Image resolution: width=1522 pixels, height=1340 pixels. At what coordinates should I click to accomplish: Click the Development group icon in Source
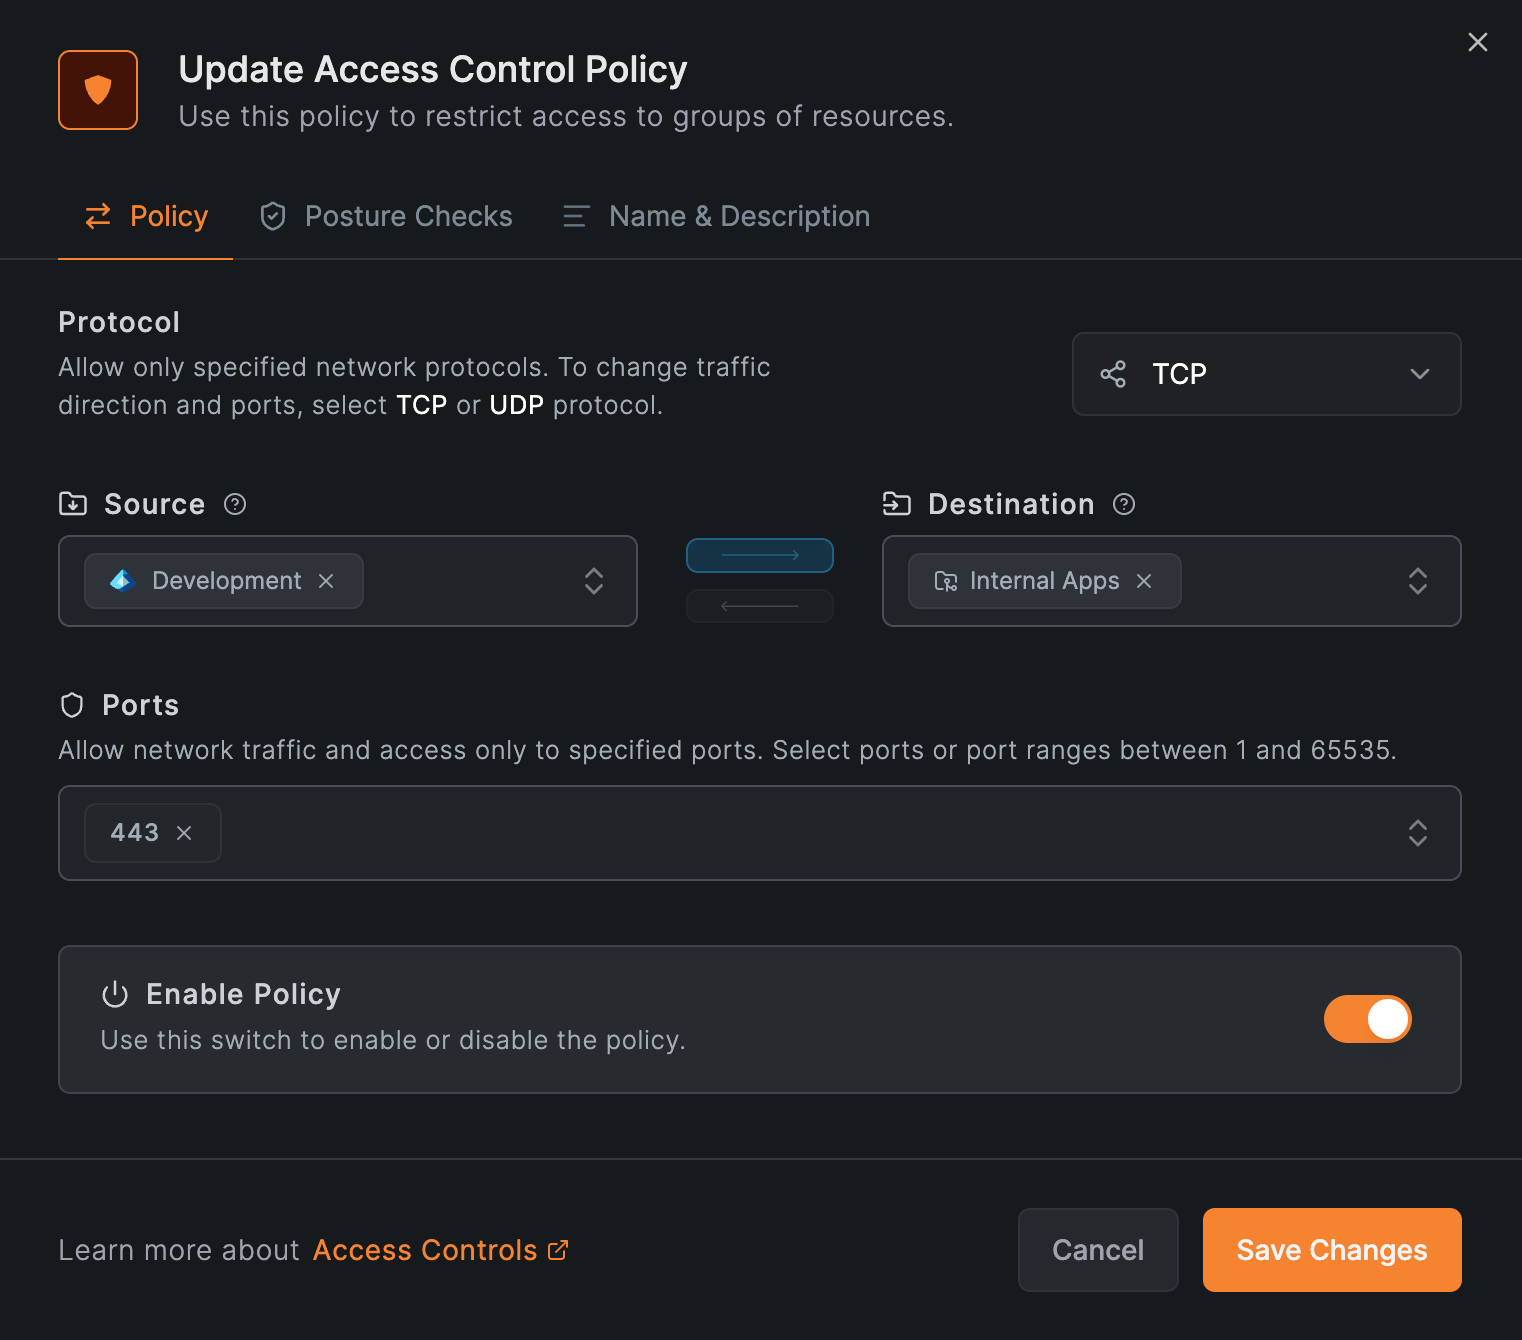[123, 581]
